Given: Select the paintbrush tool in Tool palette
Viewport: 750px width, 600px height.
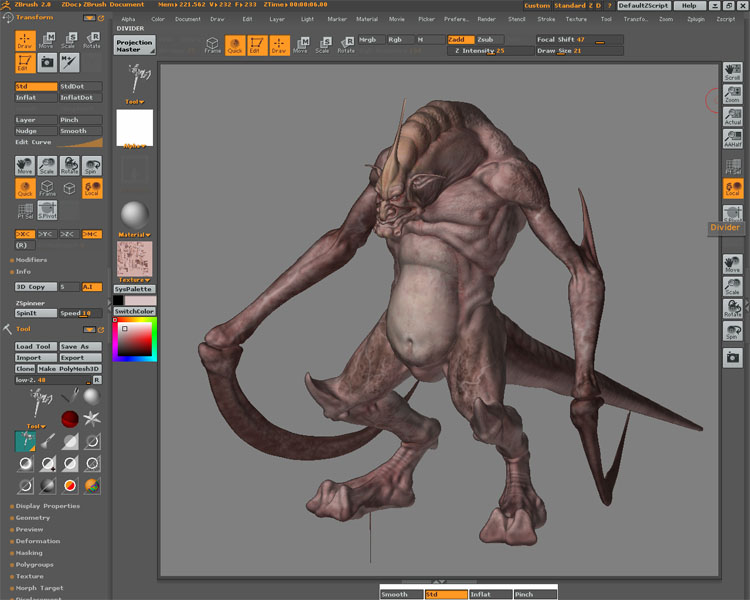Looking at the screenshot, I should point(47,441).
